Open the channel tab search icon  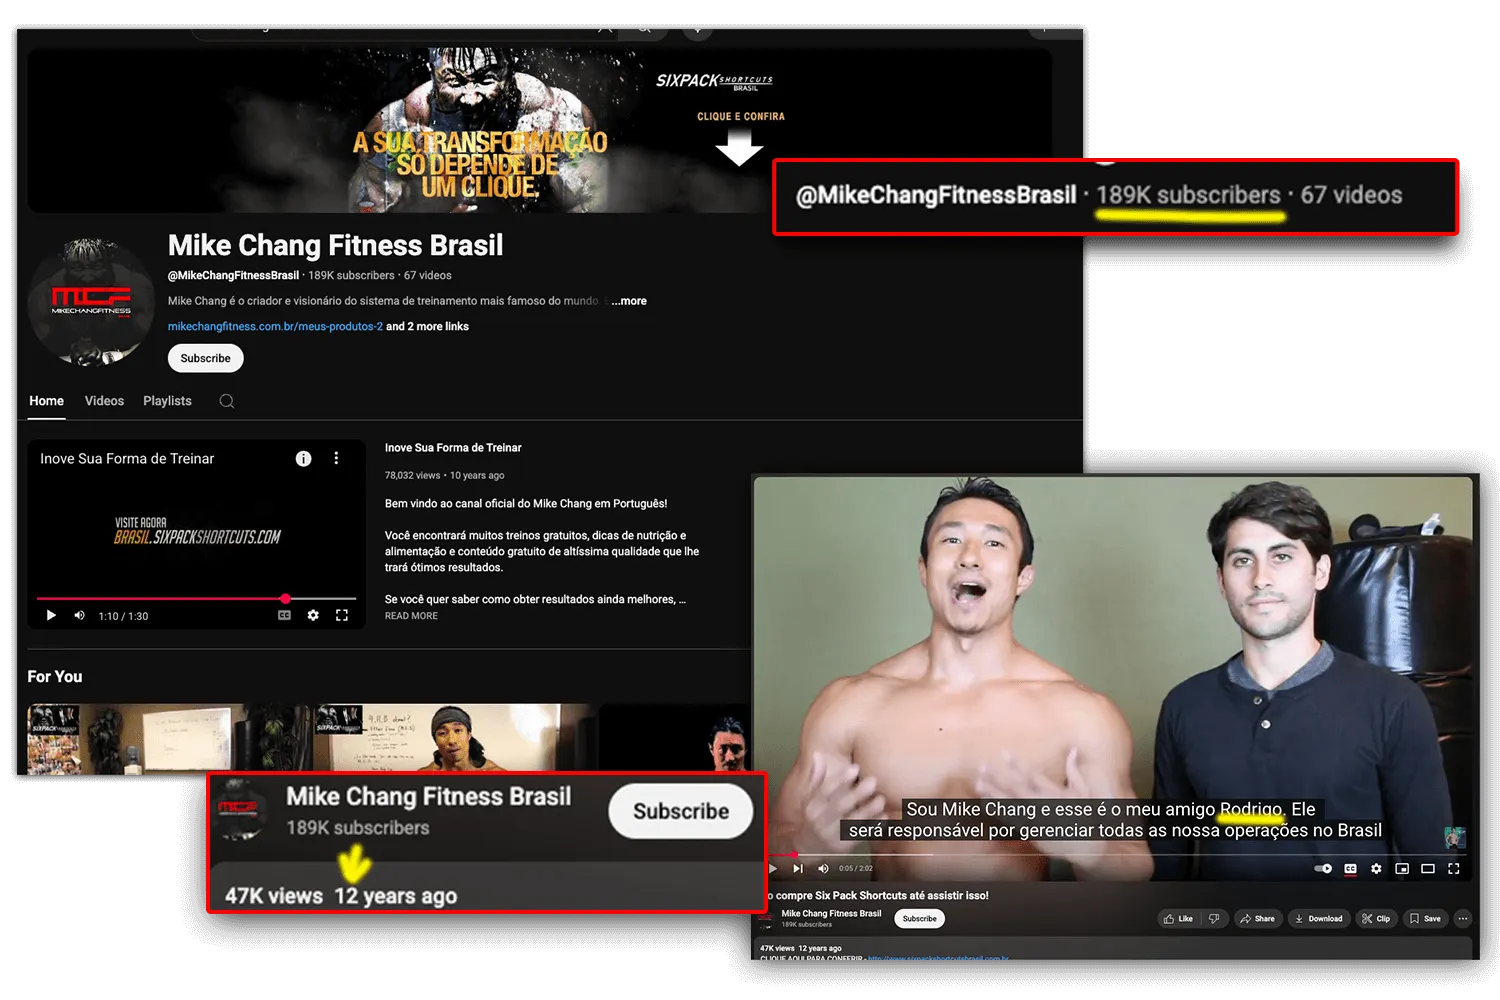coord(227,401)
